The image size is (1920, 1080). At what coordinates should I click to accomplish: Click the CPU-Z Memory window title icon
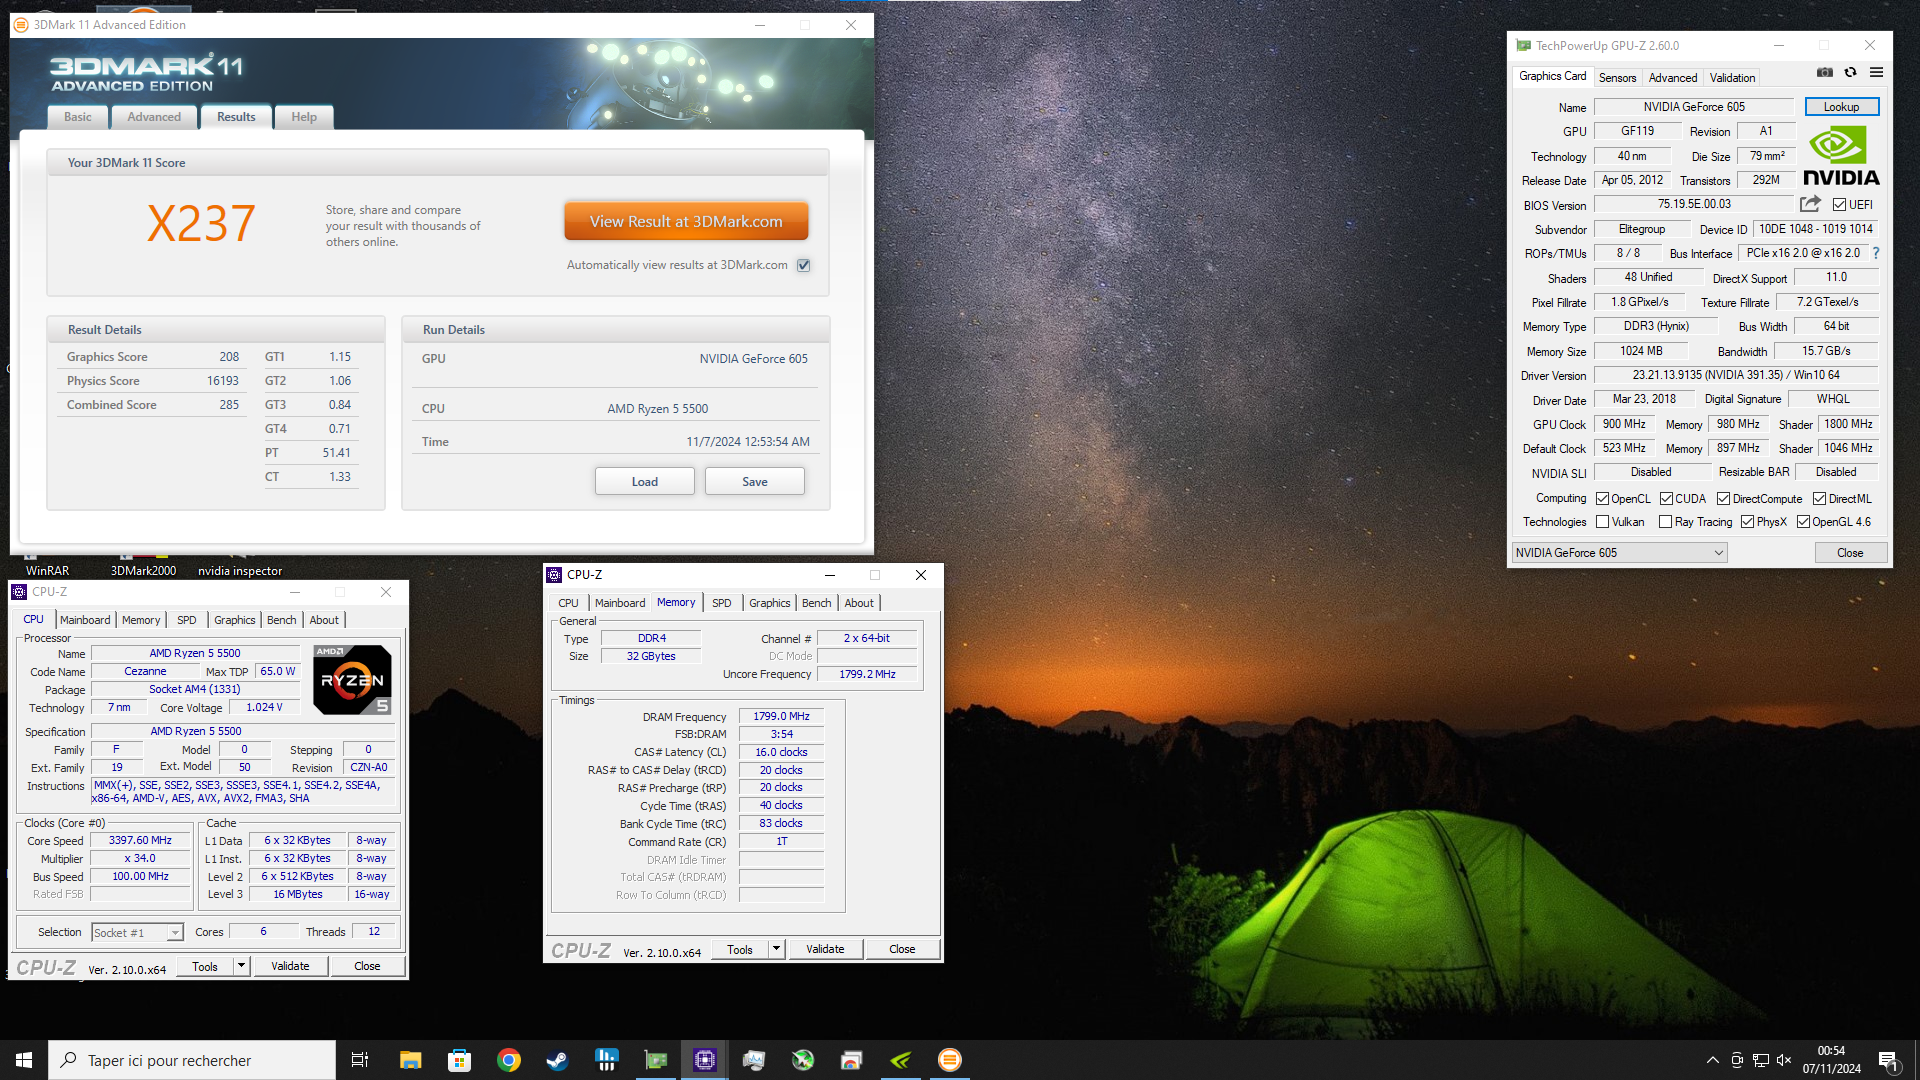pos(554,575)
